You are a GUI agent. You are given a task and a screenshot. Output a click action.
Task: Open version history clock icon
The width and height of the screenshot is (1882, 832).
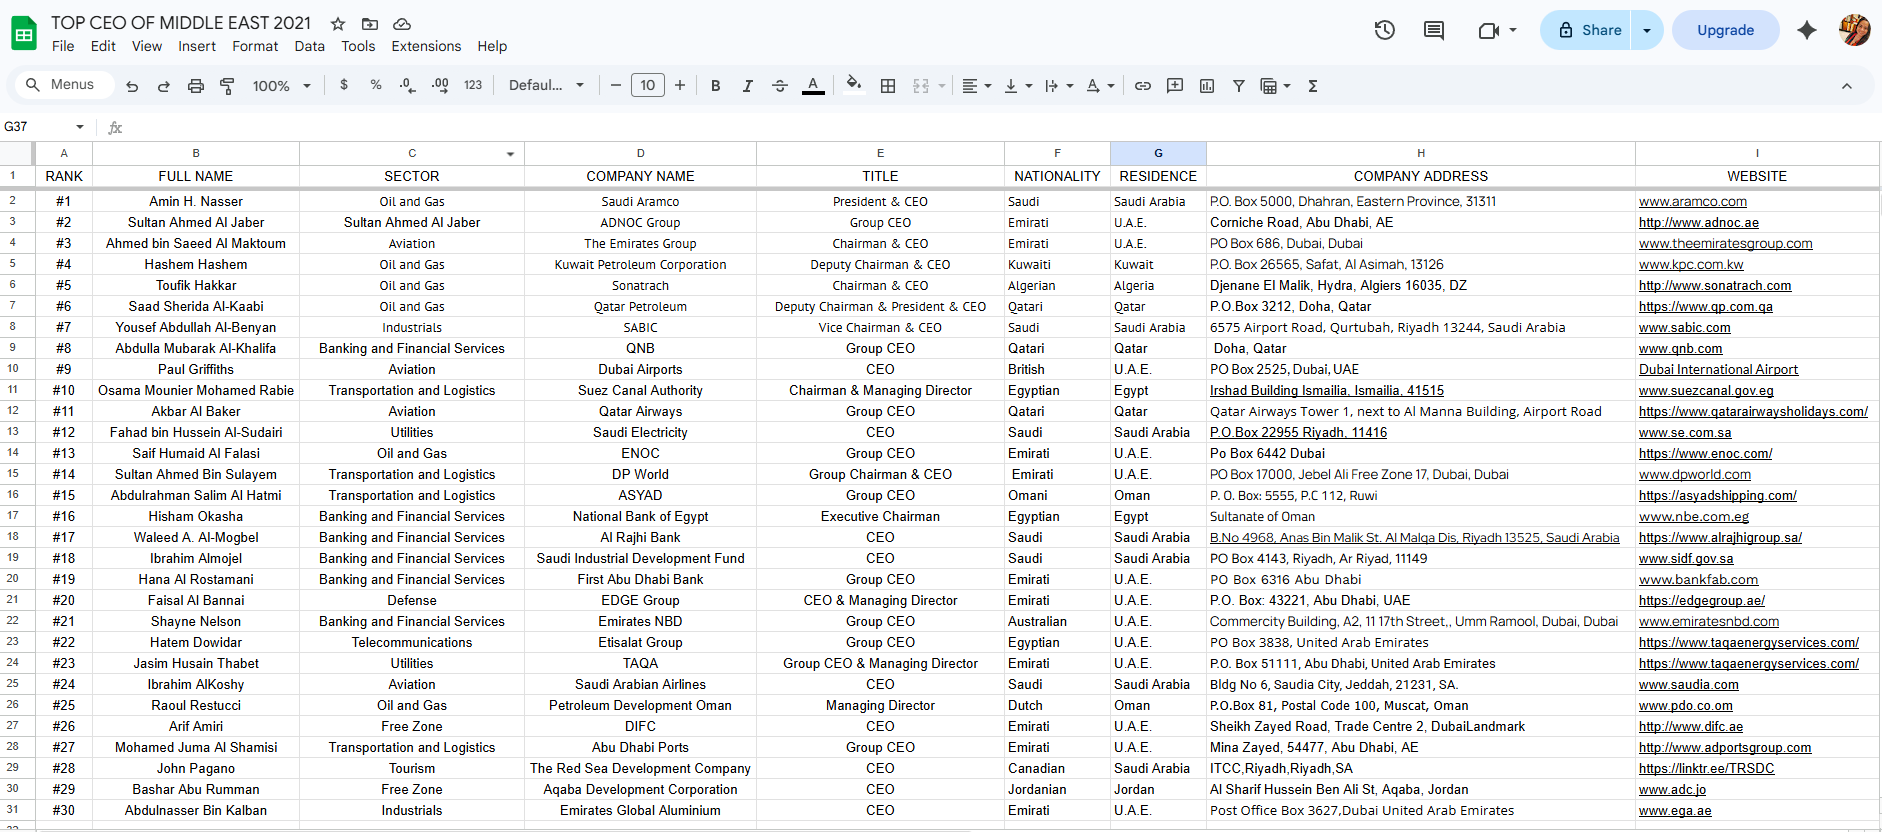tap(1385, 30)
